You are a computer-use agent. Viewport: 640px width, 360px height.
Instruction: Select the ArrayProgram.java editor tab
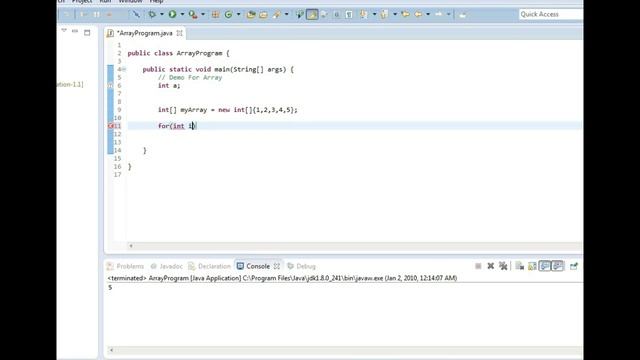[x=144, y=33]
